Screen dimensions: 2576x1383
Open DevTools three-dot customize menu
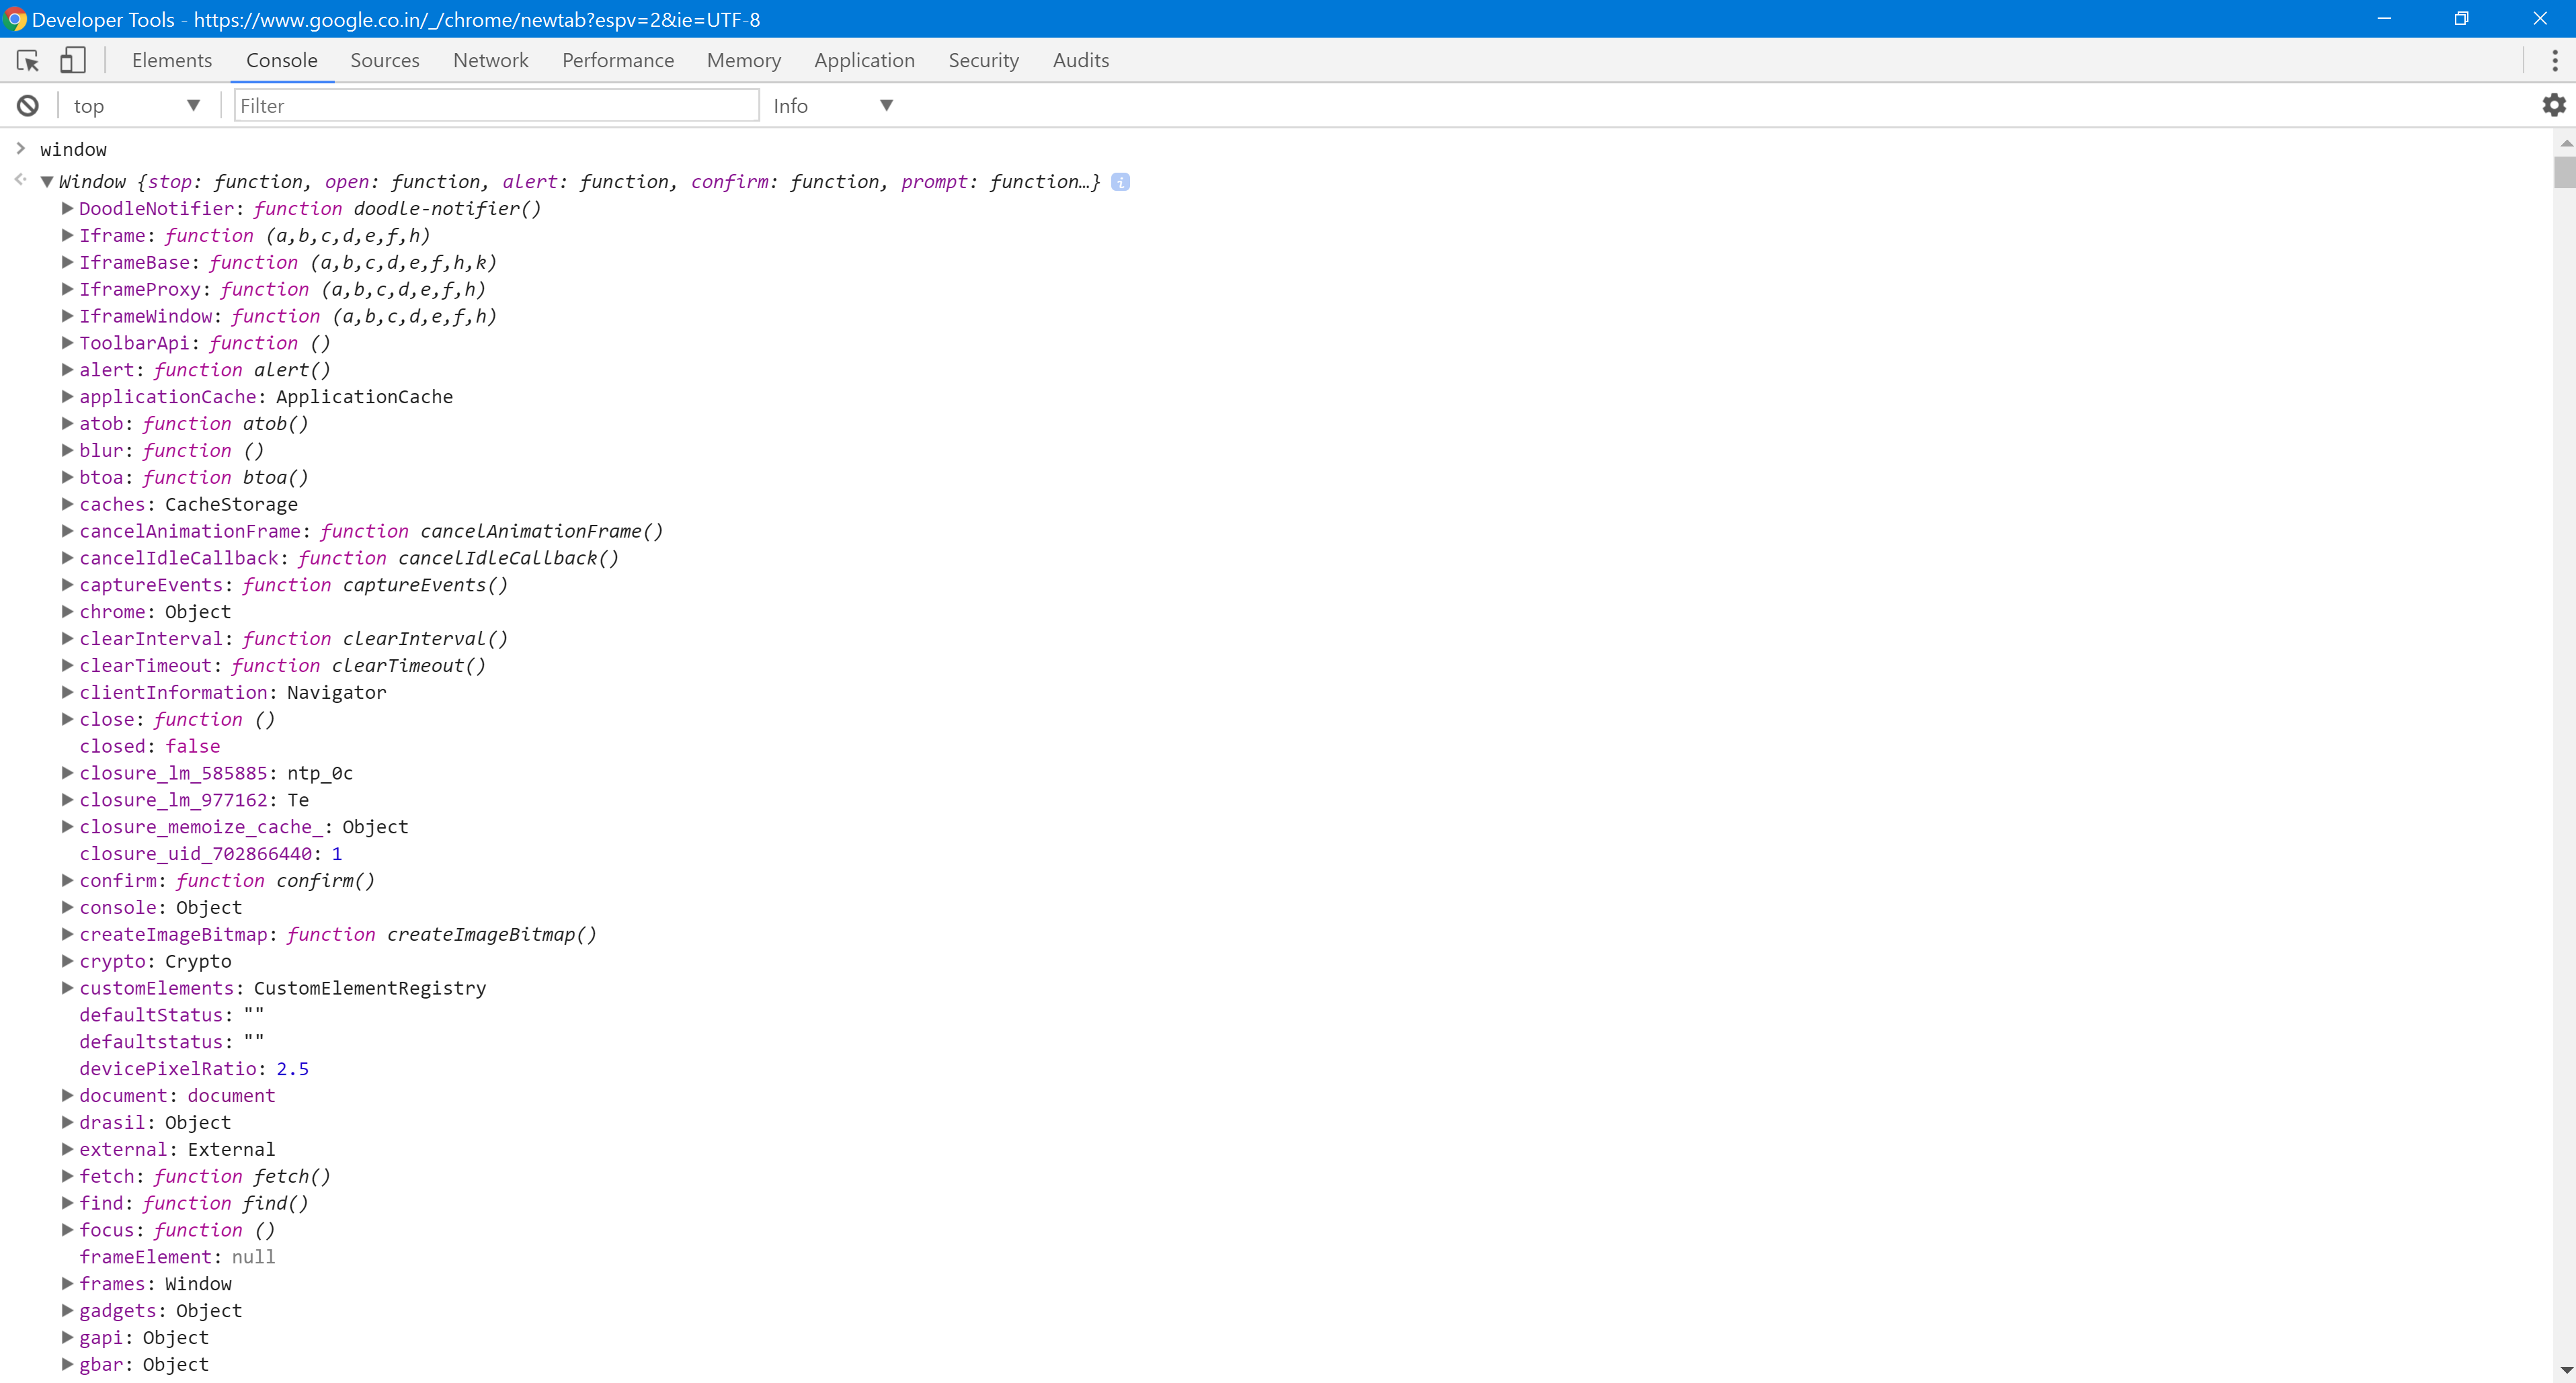(x=2554, y=61)
